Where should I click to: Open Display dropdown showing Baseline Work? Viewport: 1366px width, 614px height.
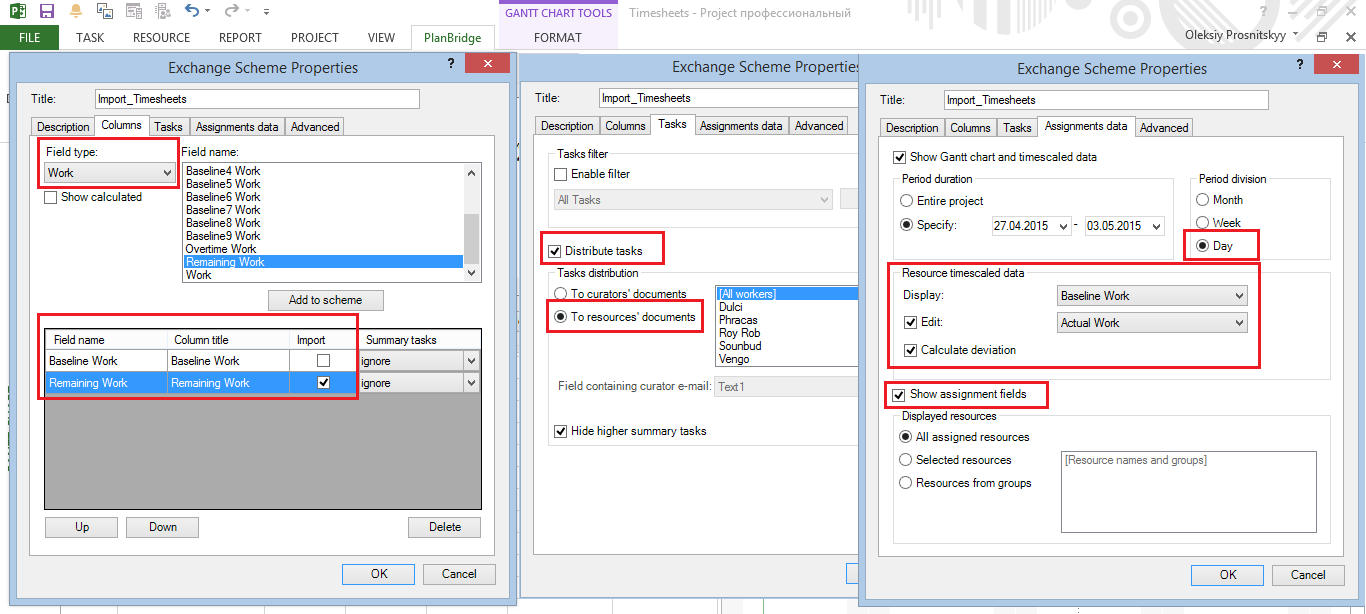pyautogui.click(x=1152, y=296)
